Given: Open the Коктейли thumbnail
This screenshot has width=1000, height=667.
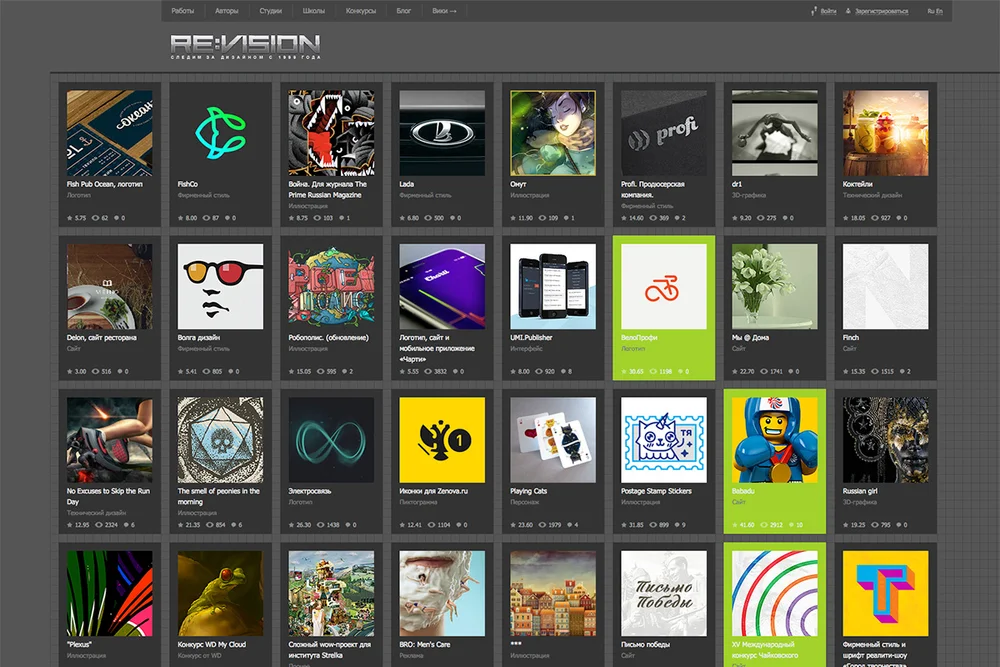Looking at the screenshot, I should click(x=886, y=133).
